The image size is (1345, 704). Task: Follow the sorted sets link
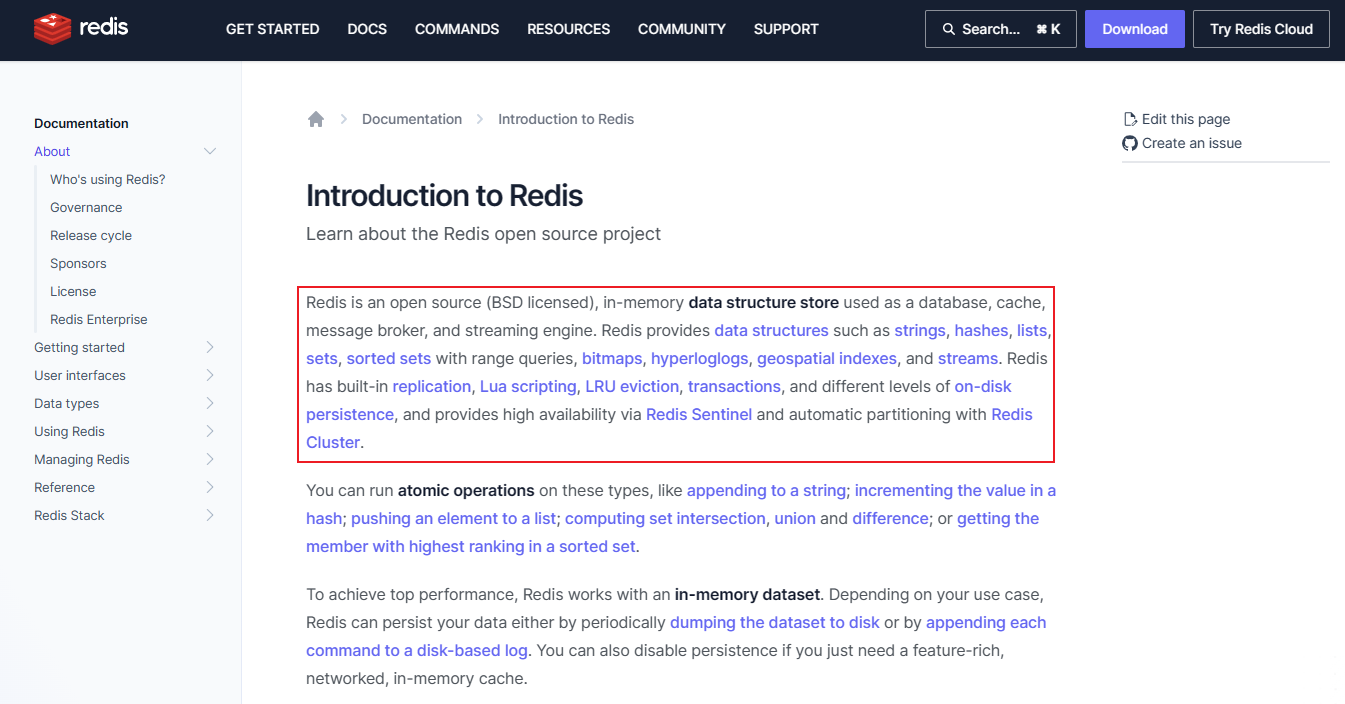click(x=389, y=358)
